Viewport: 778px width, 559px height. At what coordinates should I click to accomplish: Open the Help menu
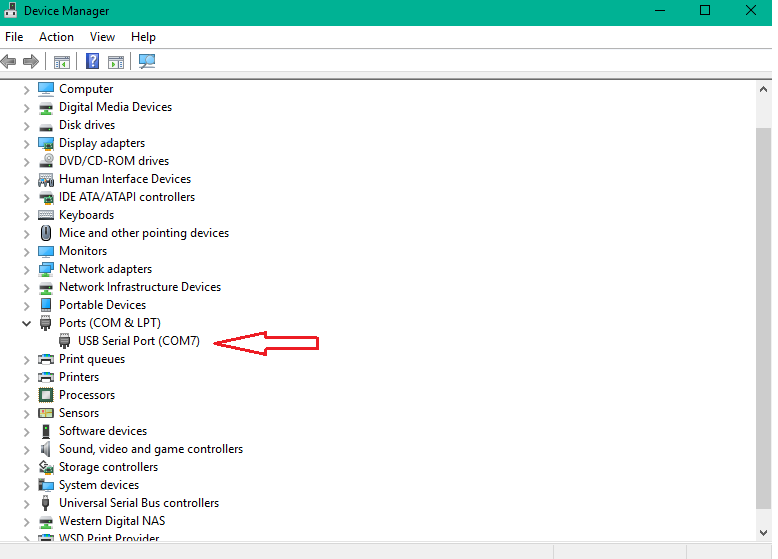pos(143,37)
